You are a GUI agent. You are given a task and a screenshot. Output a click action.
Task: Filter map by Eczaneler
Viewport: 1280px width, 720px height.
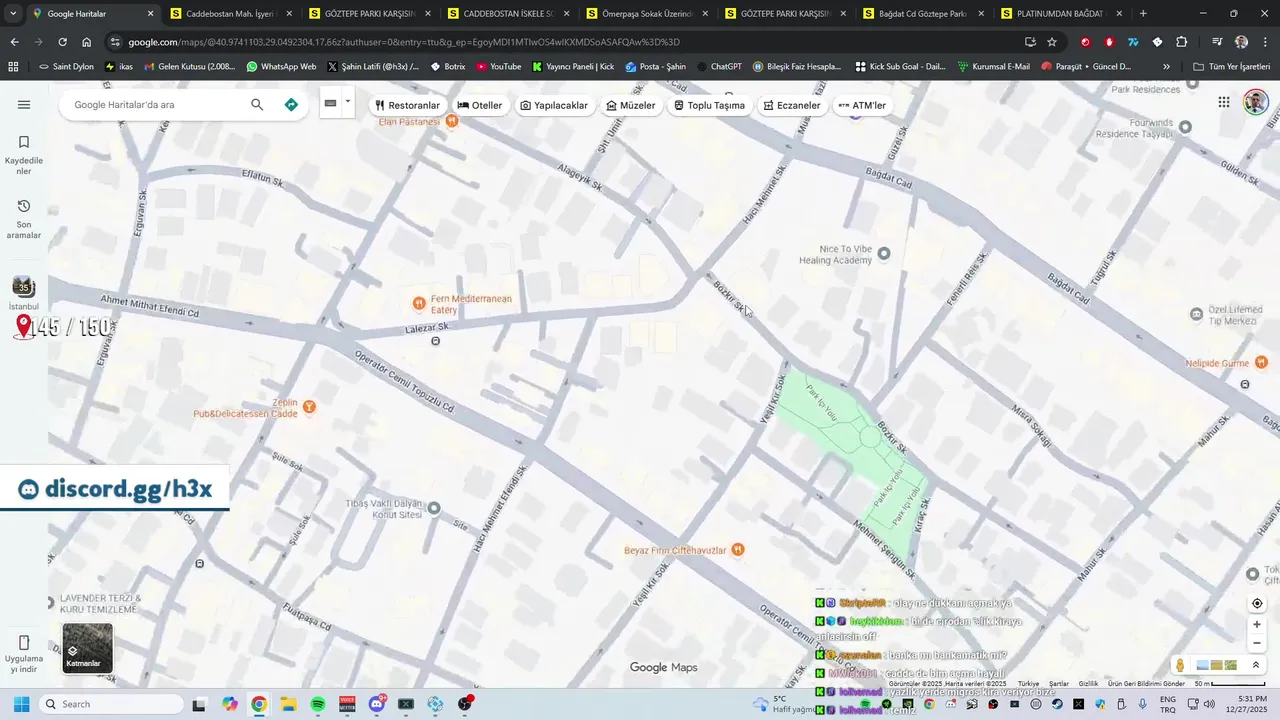(791, 105)
